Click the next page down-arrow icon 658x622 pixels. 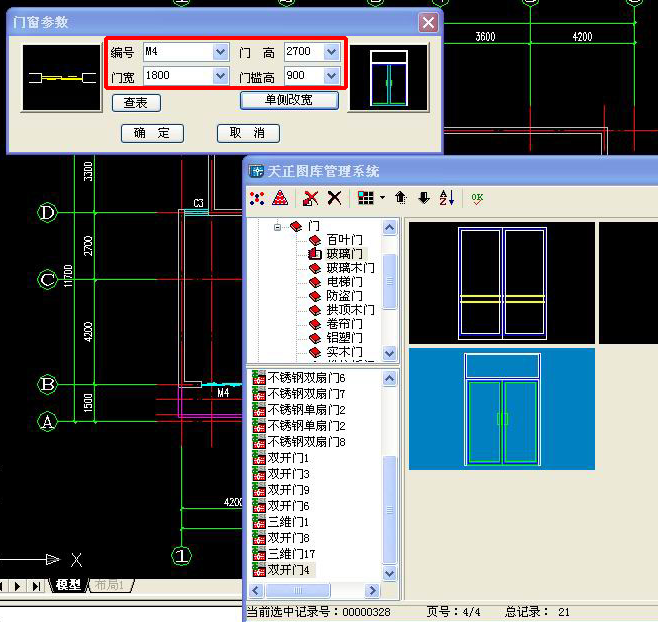point(424,198)
